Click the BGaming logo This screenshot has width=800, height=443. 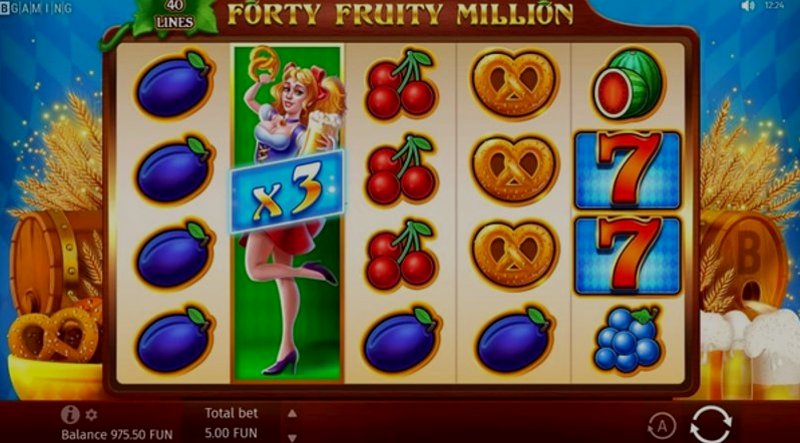pos(36,8)
